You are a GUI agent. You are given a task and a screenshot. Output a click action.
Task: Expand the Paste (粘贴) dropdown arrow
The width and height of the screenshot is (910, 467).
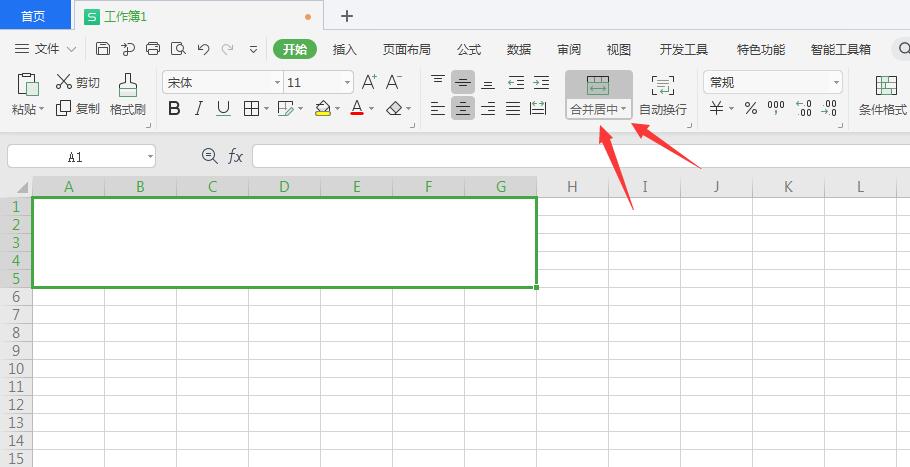(41, 109)
